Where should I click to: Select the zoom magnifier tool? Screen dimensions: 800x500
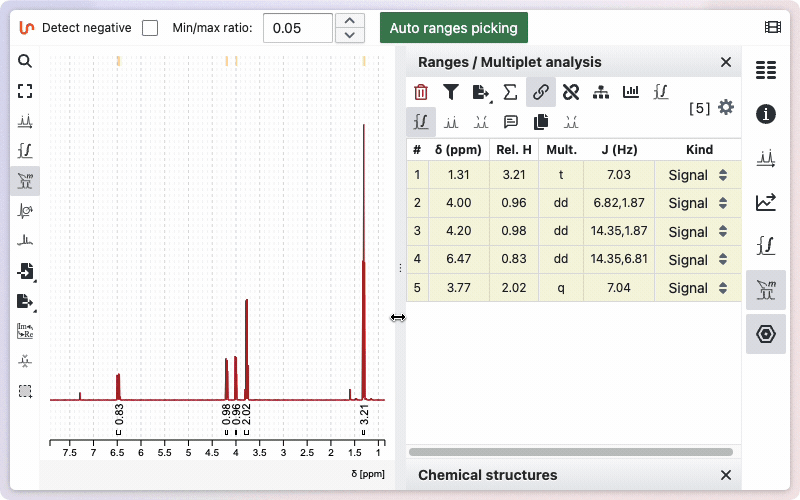pyautogui.click(x=25, y=61)
